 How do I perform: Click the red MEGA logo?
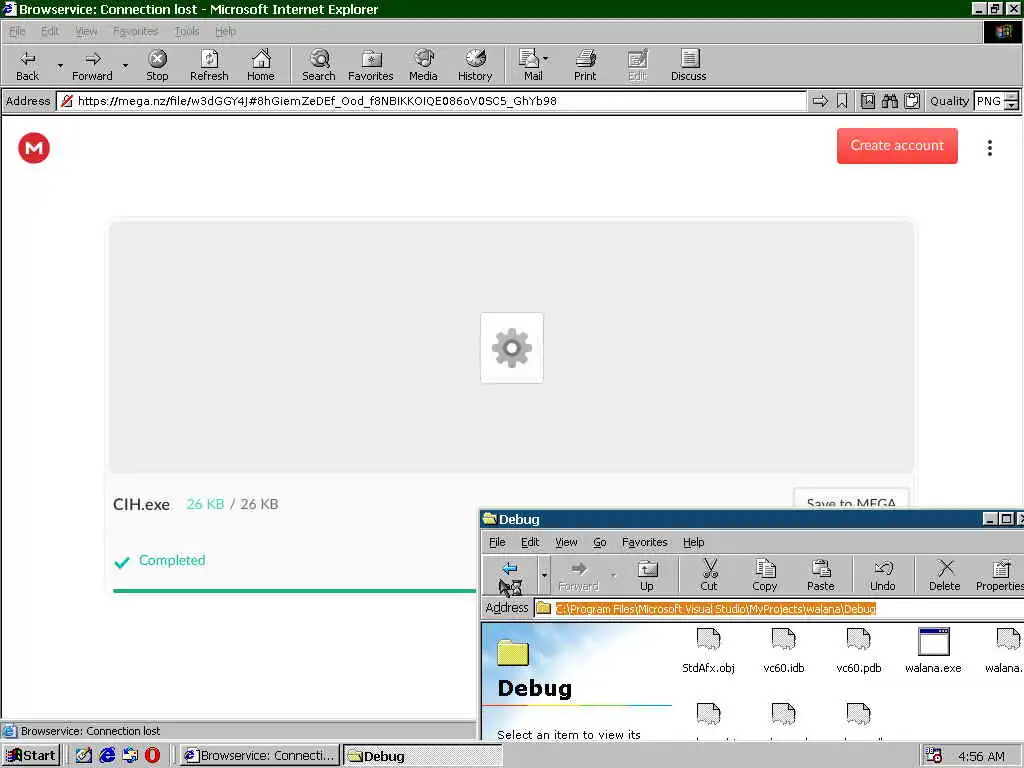pyautogui.click(x=34, y=148)
